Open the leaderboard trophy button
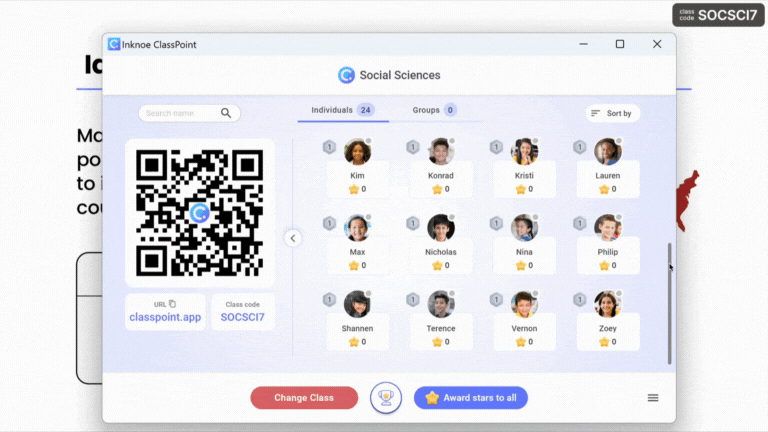This screenshot has width=768, height=432. [386, 398]
